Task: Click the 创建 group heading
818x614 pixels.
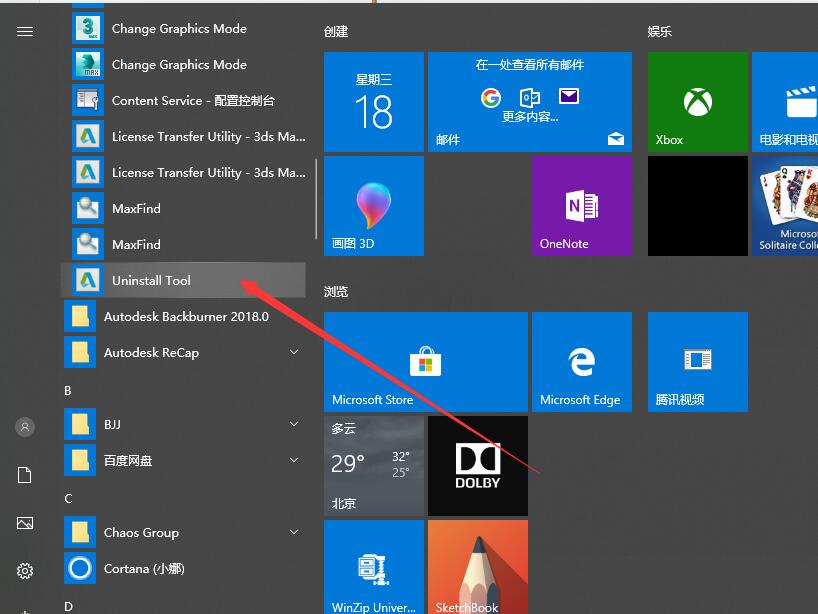Action: click(336, 32)
